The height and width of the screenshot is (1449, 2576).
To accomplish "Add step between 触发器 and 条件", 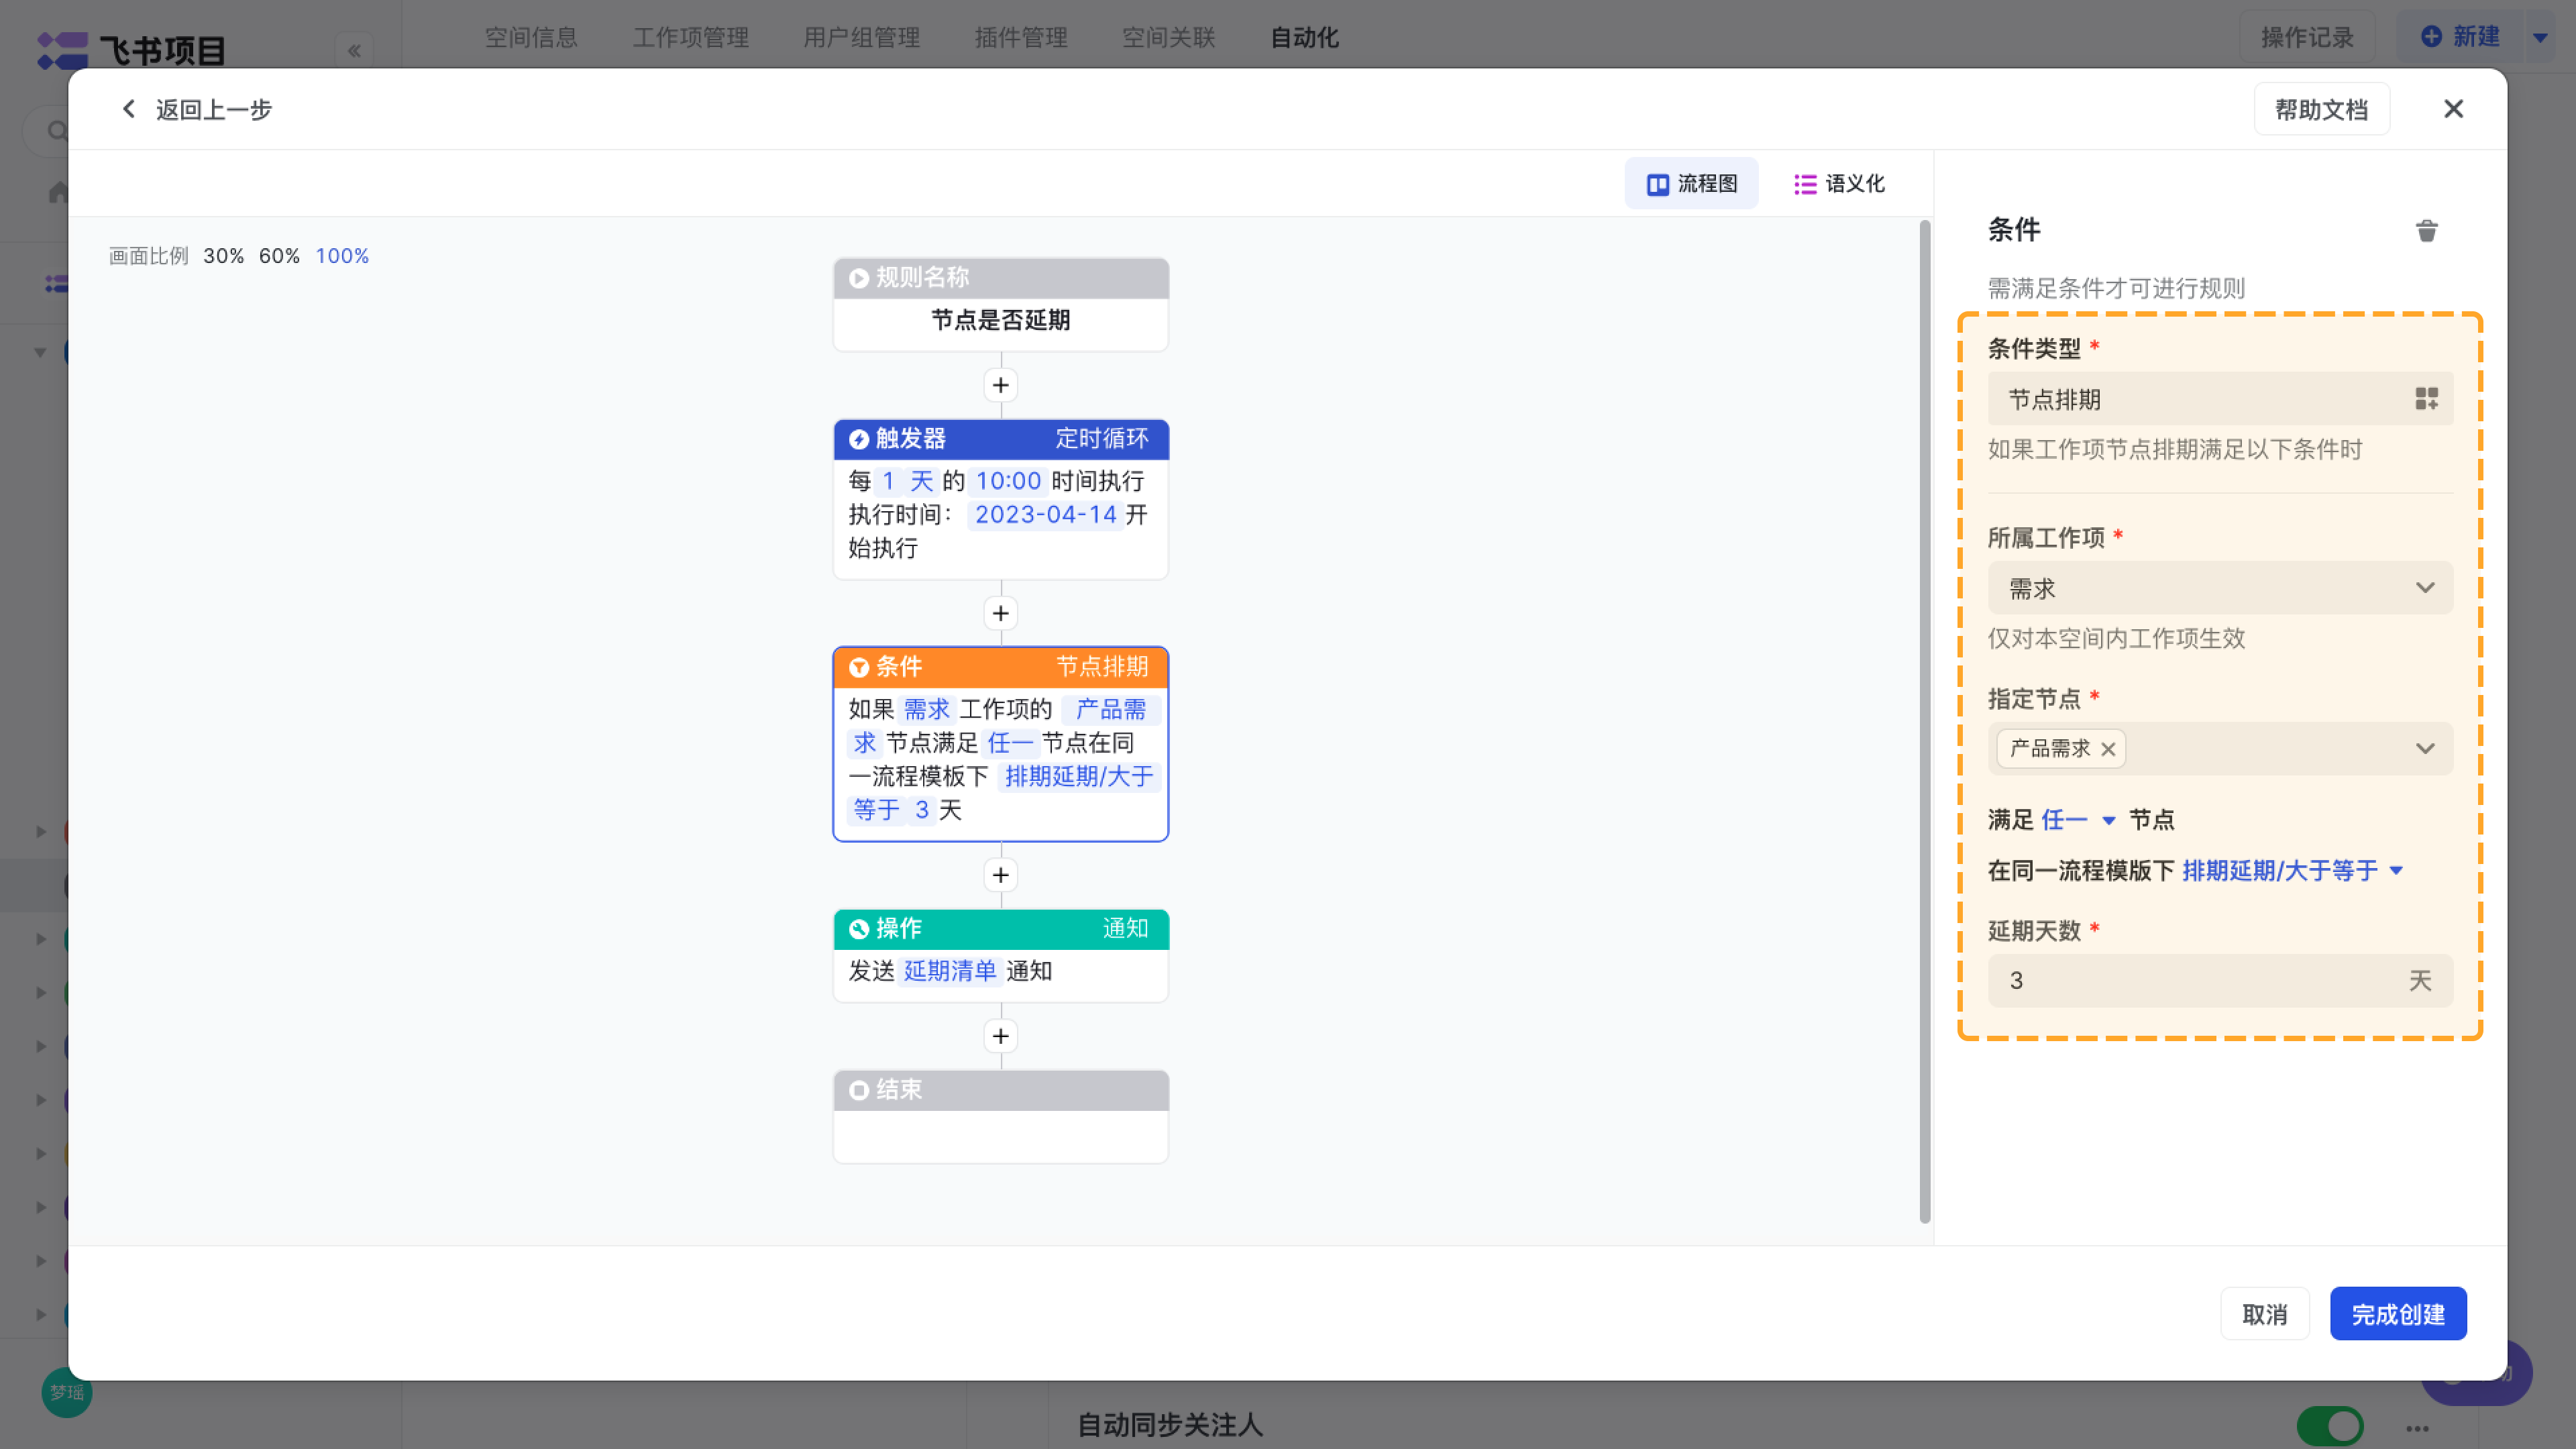I will (x=1001, y=613).
